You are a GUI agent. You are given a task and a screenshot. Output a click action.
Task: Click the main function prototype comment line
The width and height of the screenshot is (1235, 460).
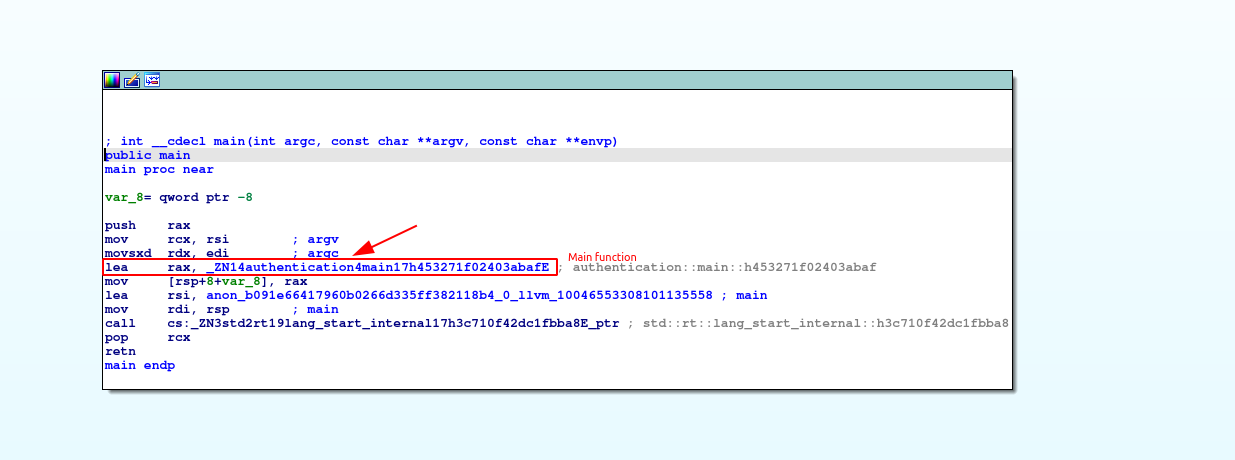tap(361, 141)
